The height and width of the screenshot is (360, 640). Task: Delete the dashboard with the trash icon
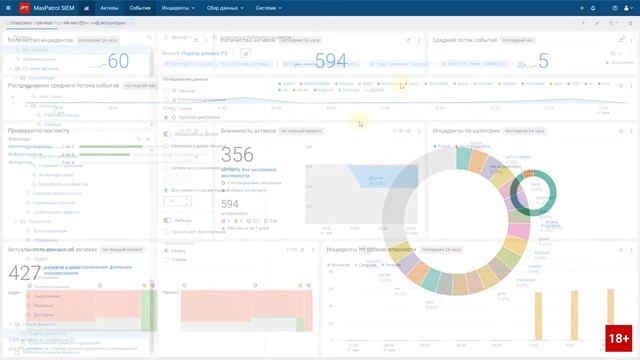[x=630, y=23]
